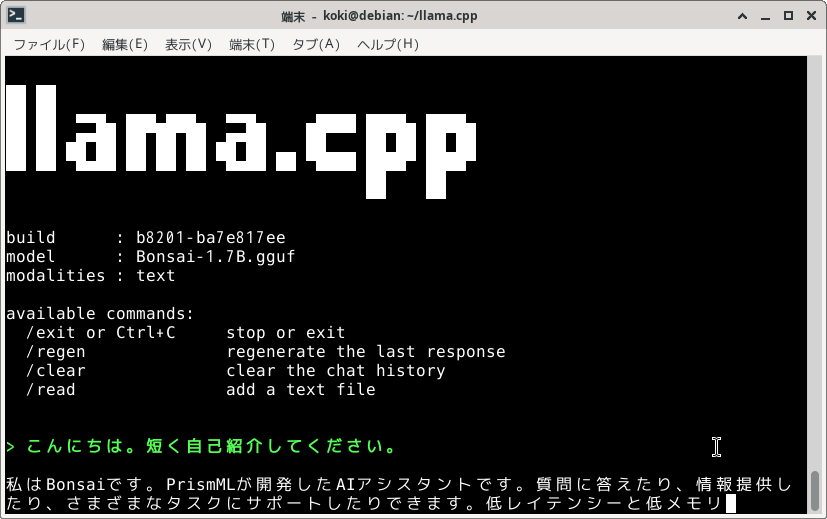Open the ファイル(F) menu

[x=49, y=44]
